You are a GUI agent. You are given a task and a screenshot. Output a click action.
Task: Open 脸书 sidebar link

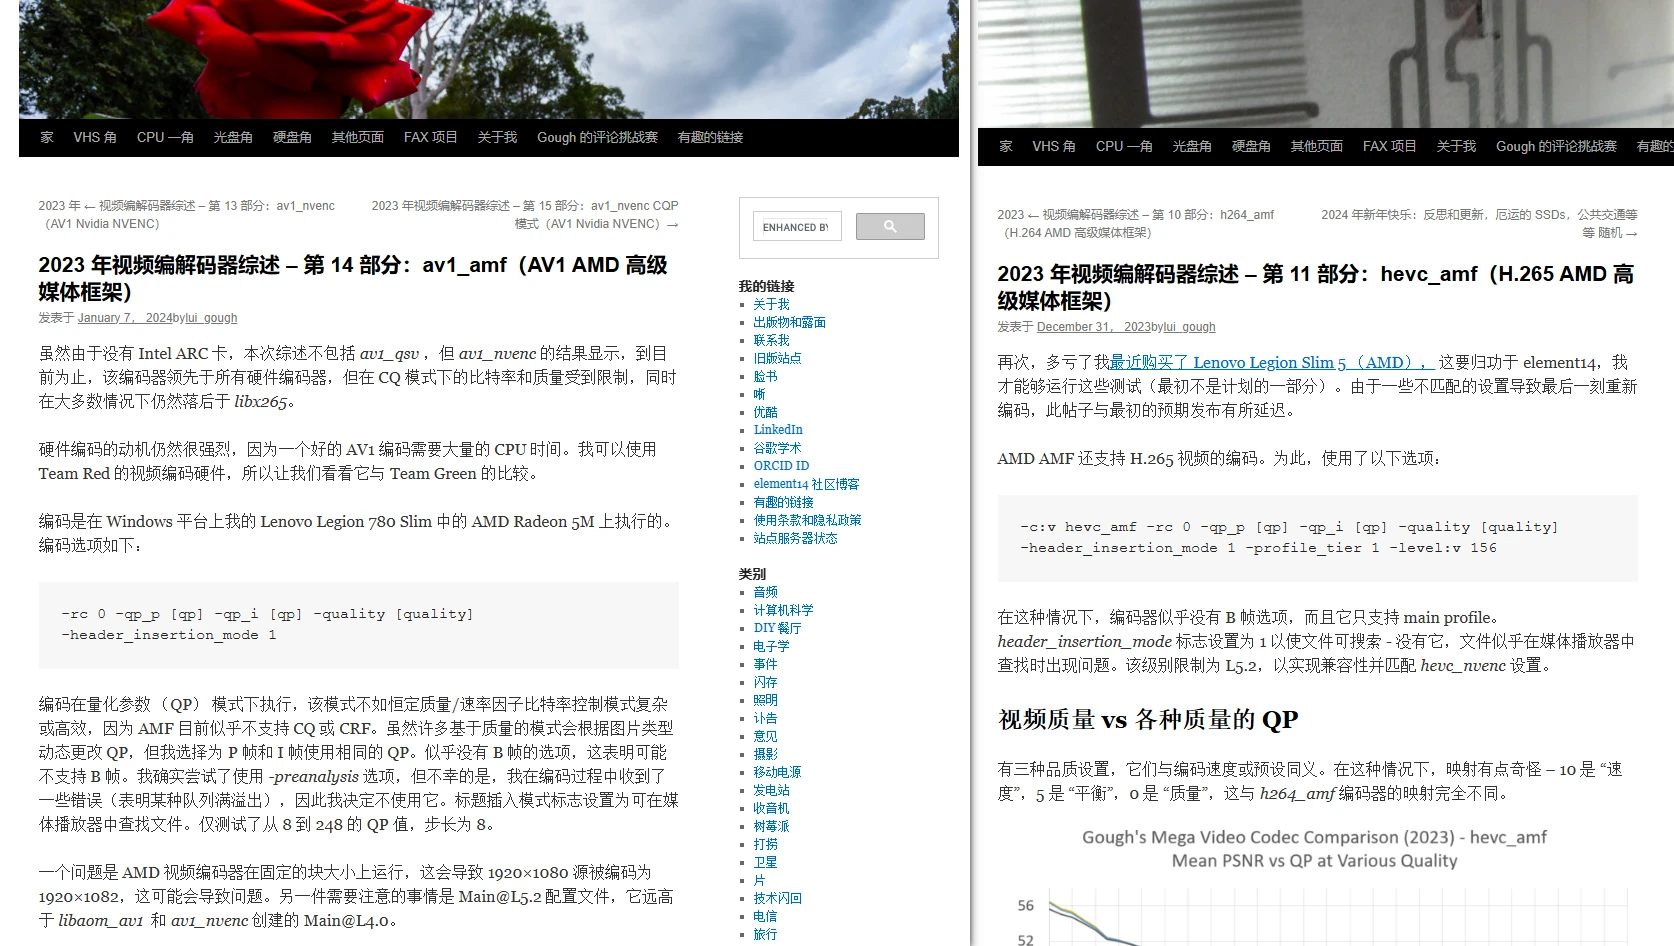(x=765, y=376)
